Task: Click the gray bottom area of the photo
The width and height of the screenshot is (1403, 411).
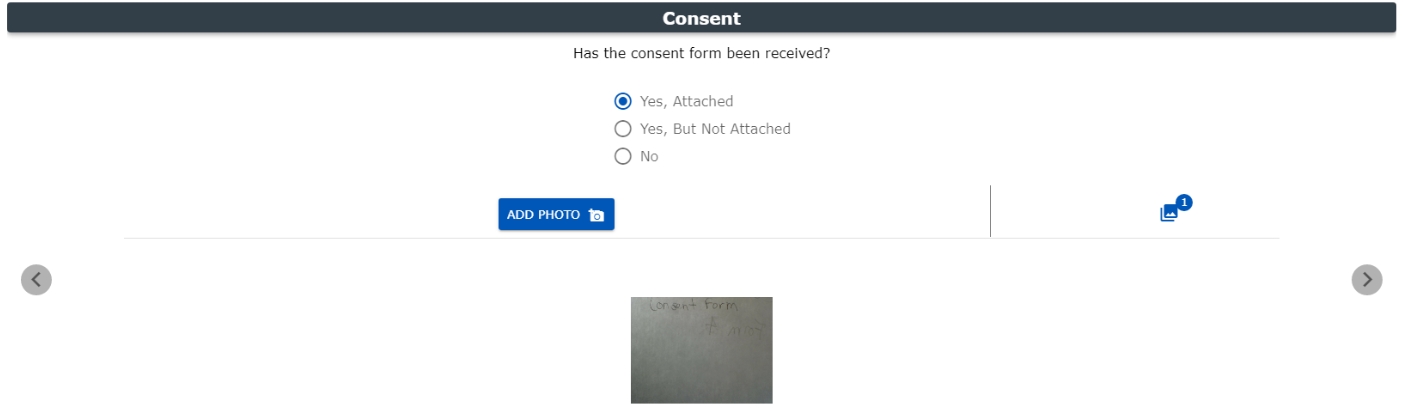Action: coord(701,375)
